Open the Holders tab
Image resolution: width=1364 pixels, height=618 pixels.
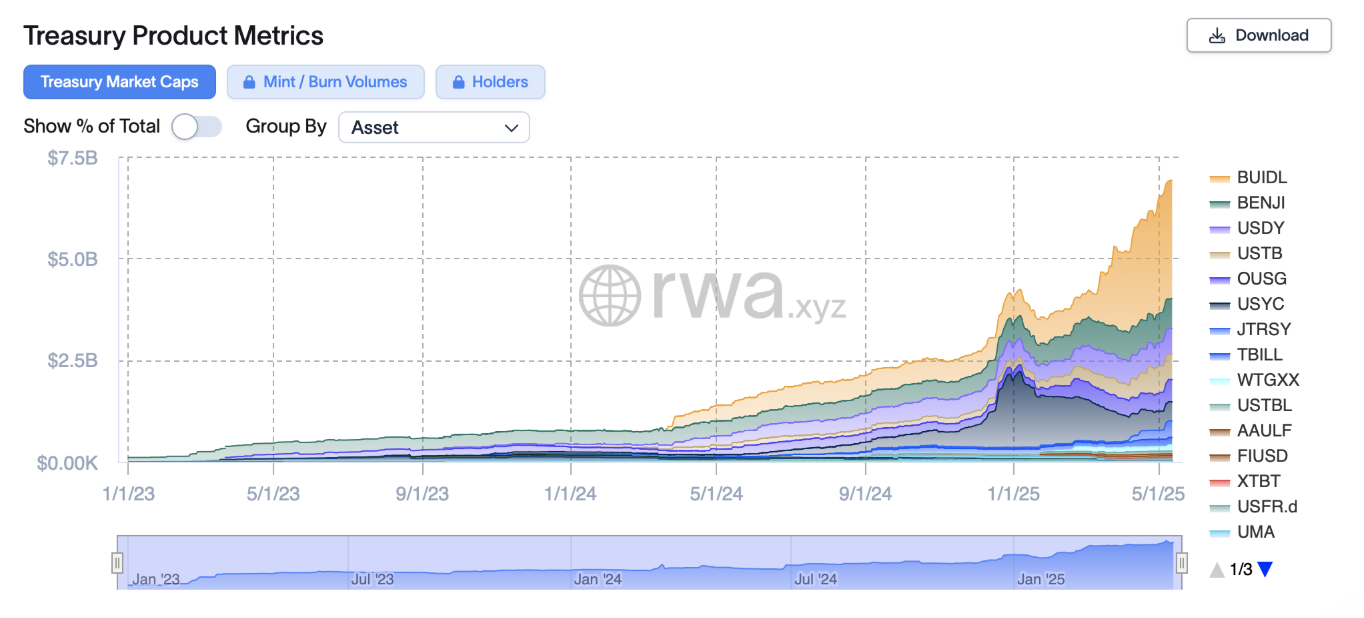tap(490, 82)
